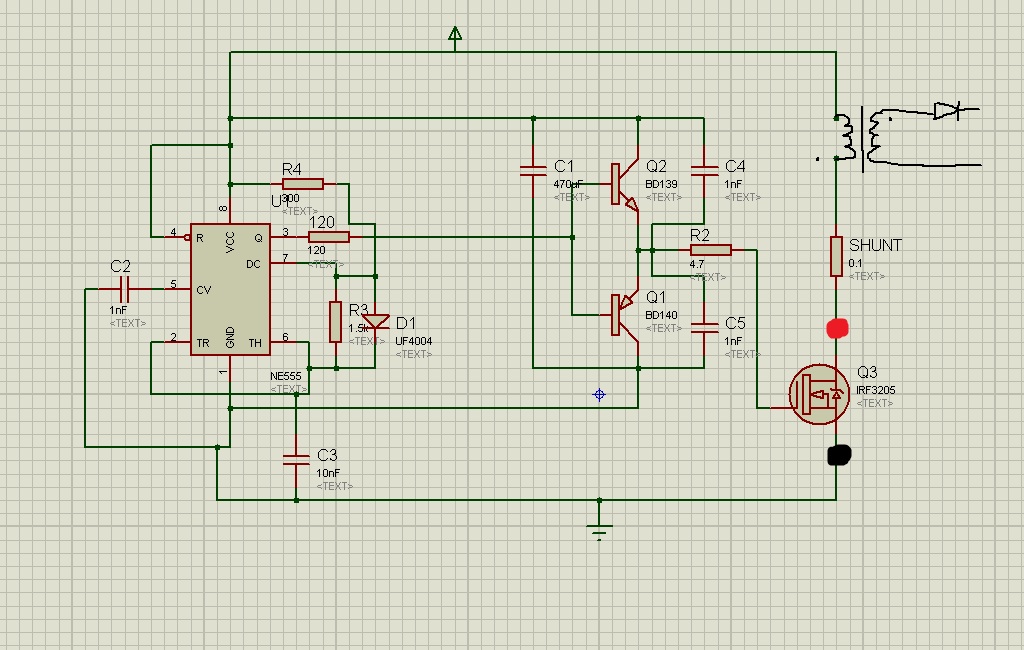1024x650 pixels.
Task: Click the C3 10nF capacitor
Action: coord(296,460)
